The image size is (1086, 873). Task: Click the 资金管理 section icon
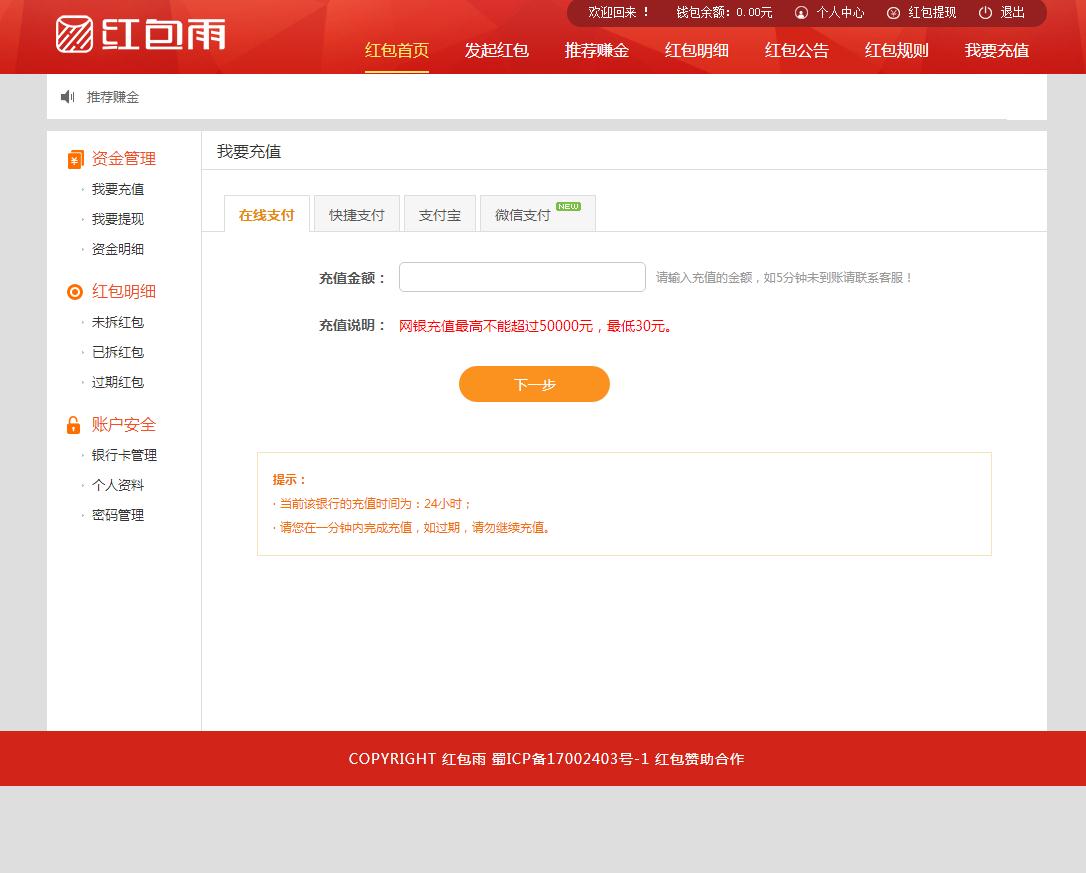coord(75,159)
